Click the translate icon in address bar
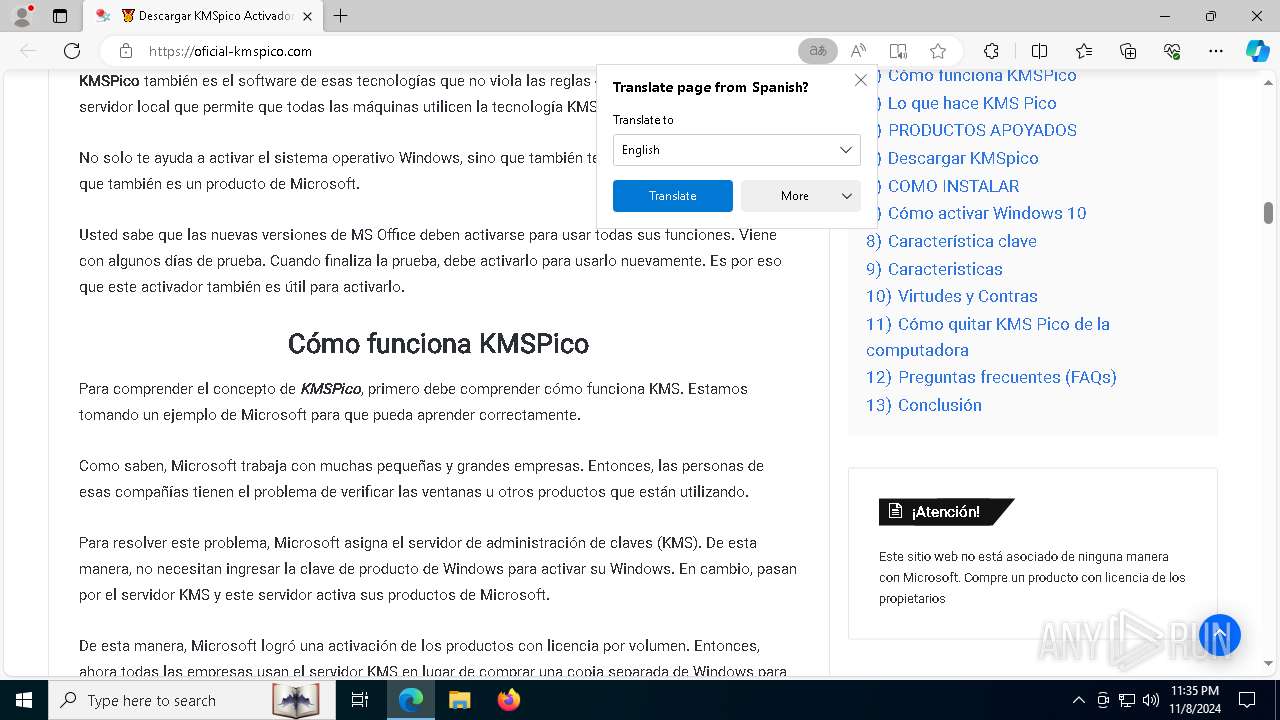 pos(817,51)
